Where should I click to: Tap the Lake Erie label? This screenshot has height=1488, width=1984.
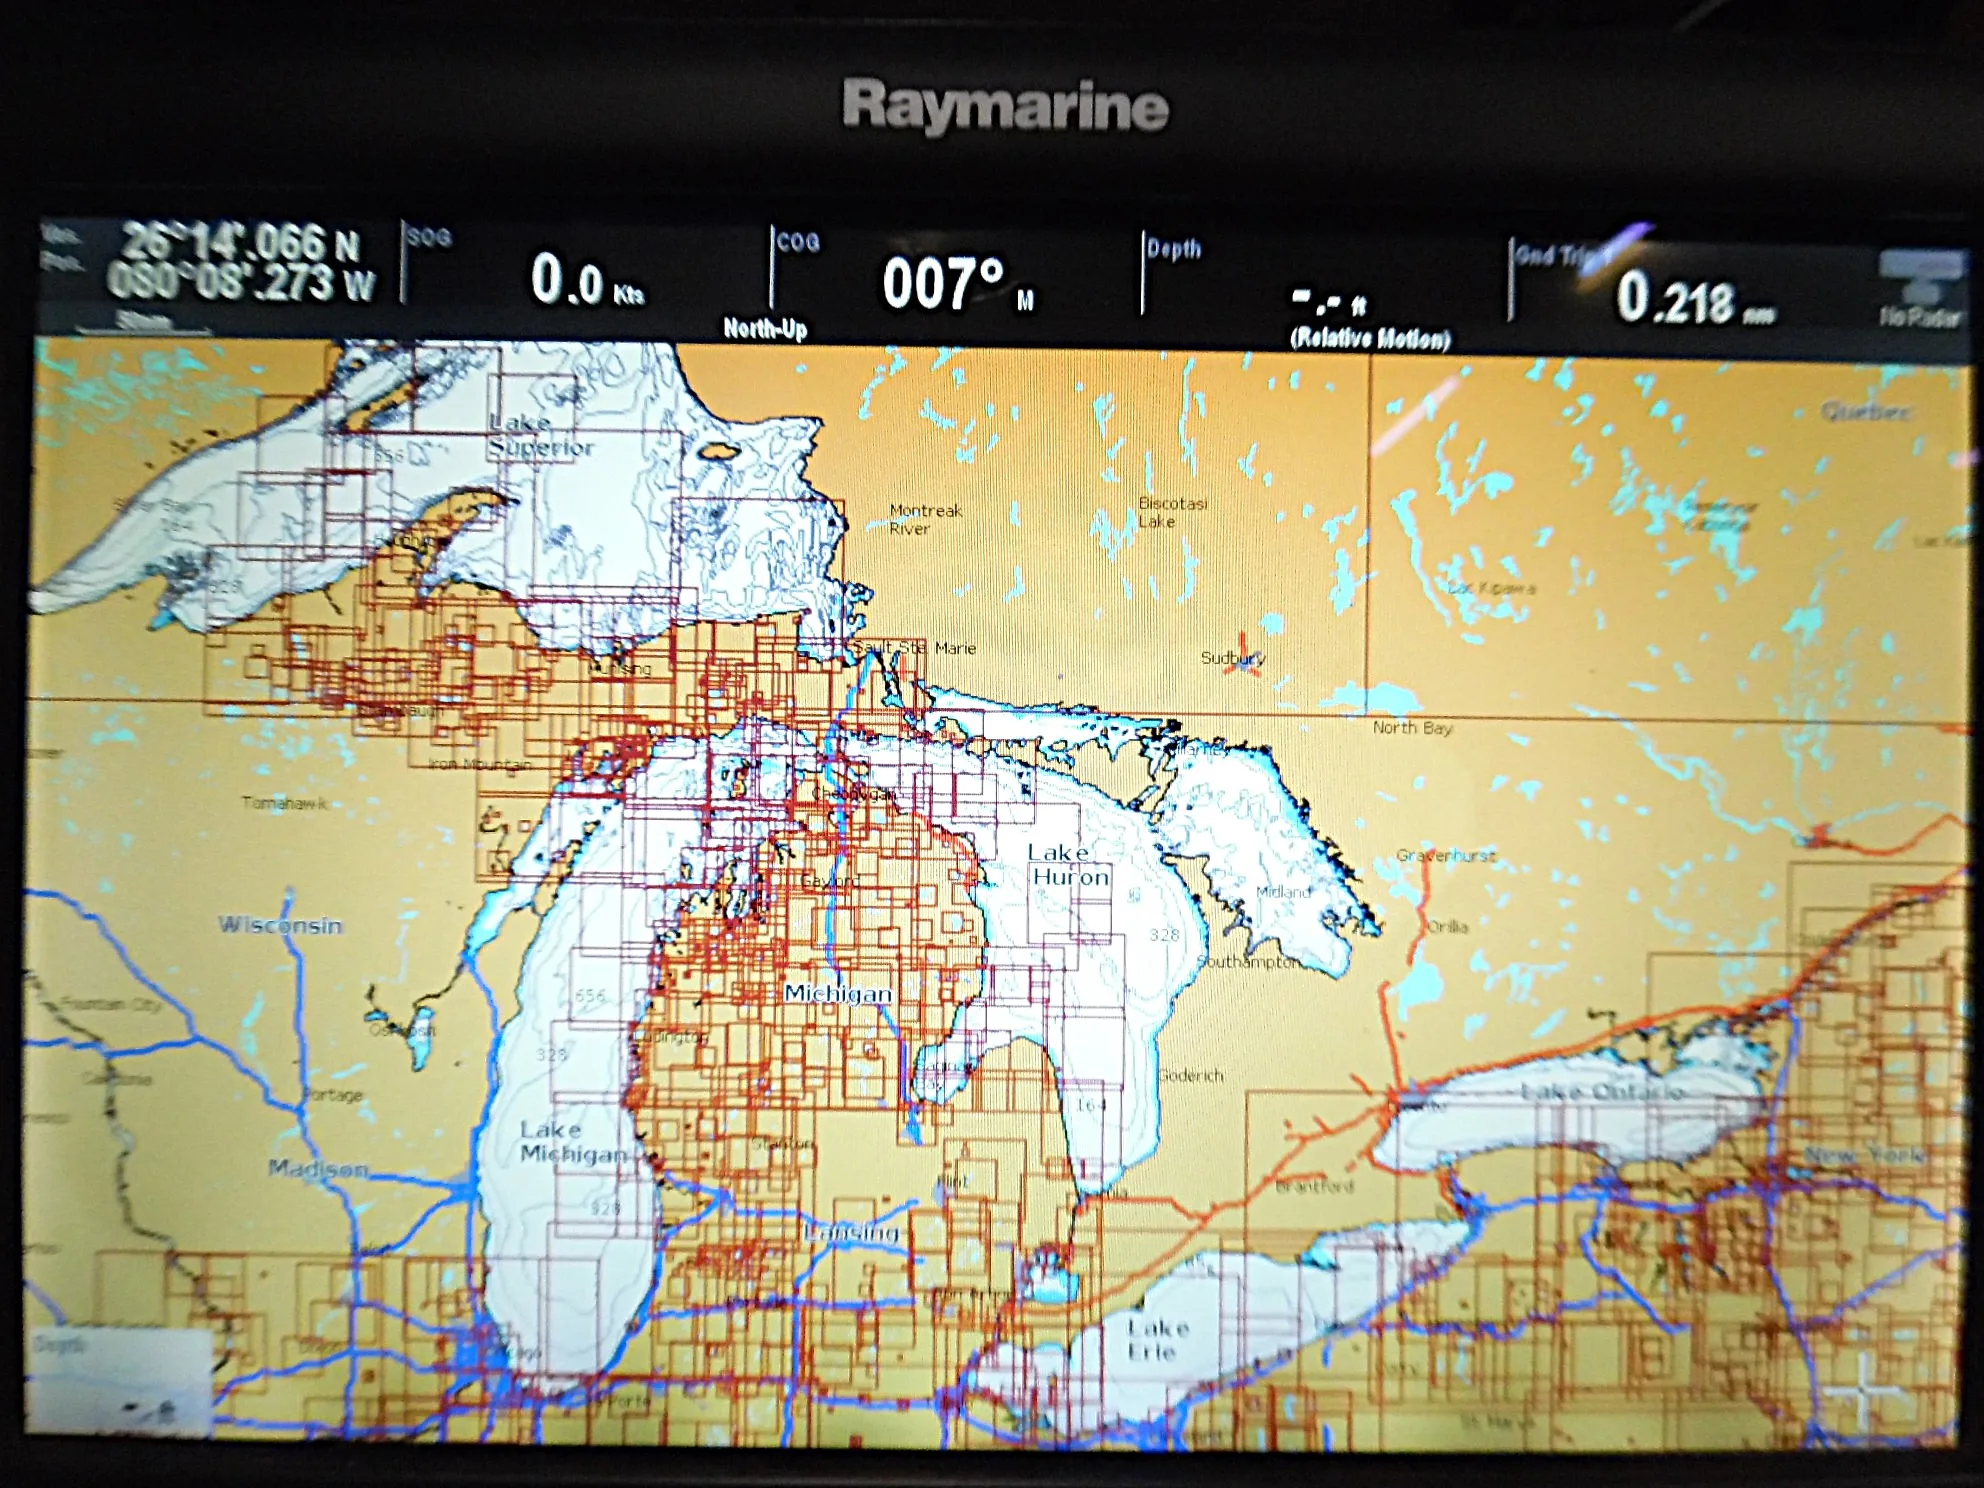[x=1157, y=1339]
